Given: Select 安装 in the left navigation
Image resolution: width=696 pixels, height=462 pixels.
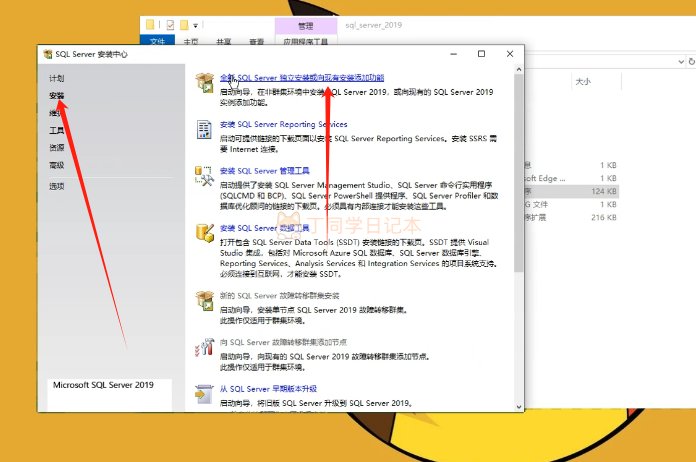Looking at the screenshot, I should [x=57, y=96].
